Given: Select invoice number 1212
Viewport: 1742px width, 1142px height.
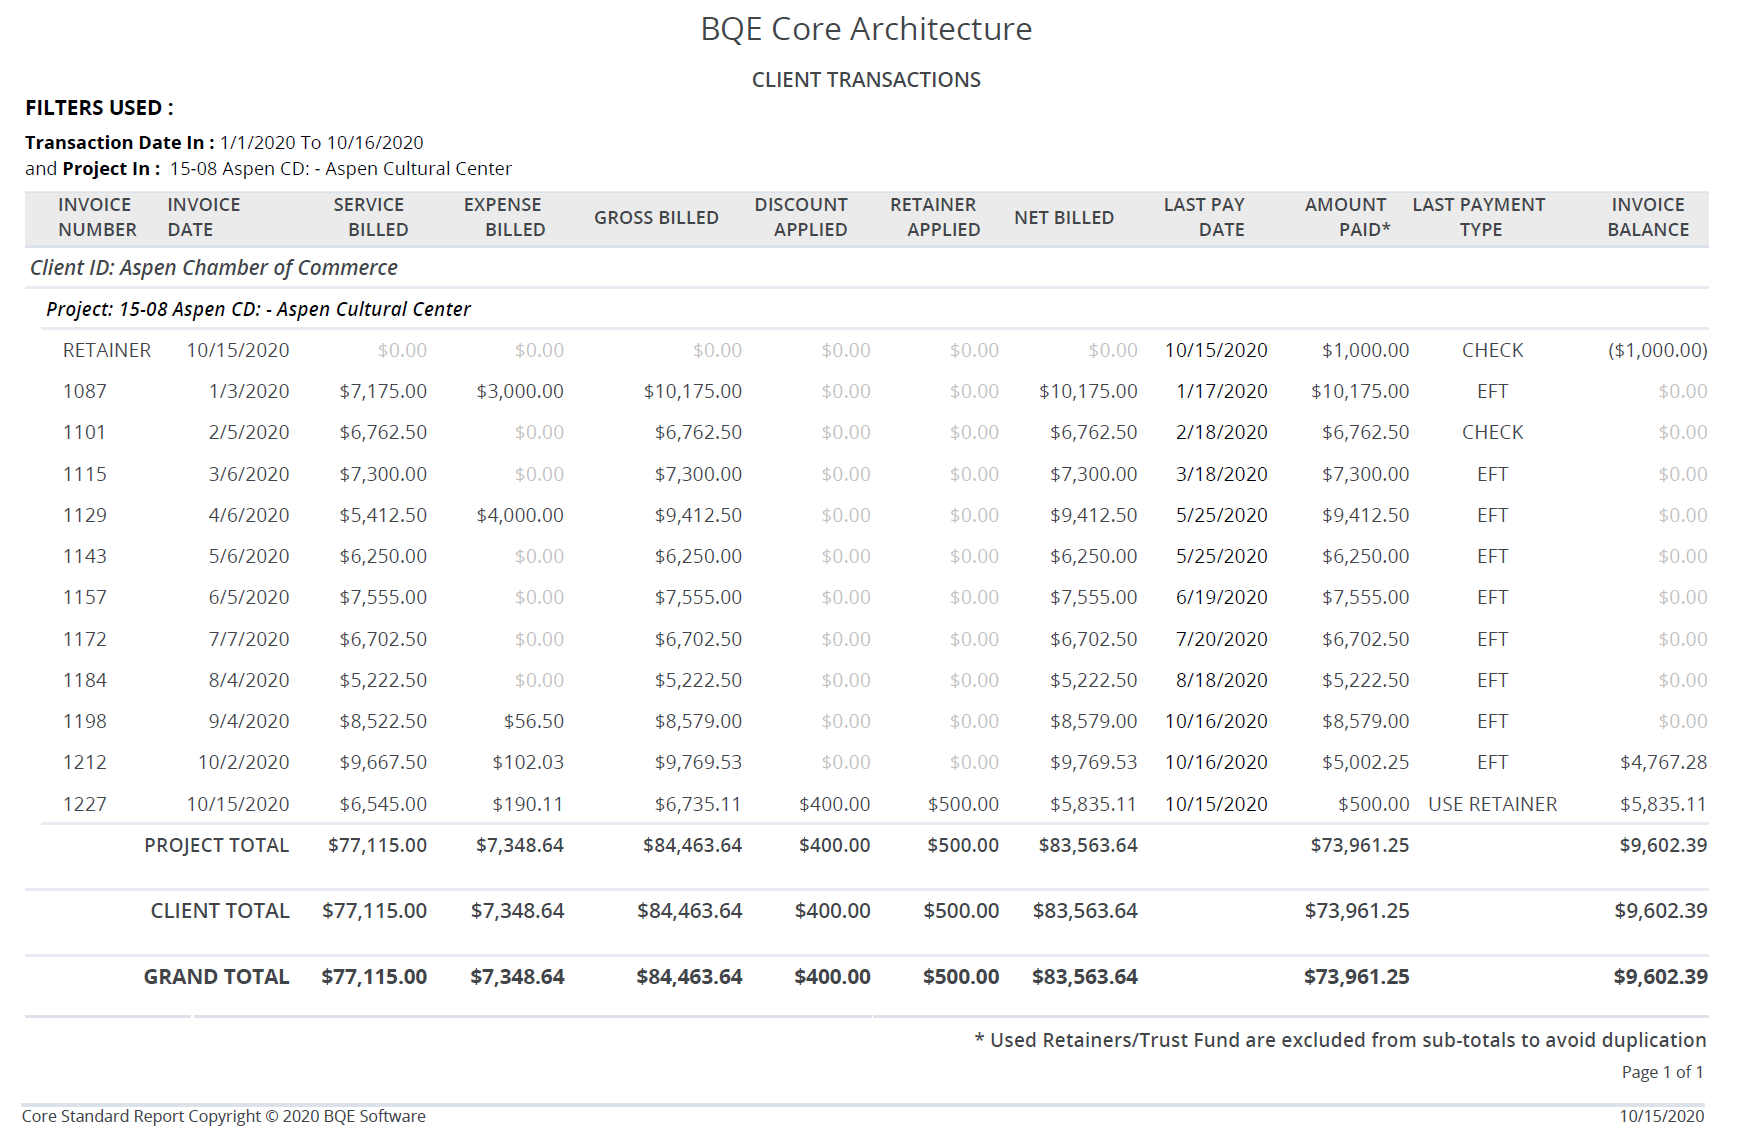Looking at the screenshot, I should pyautogui.click(x=85, y=763).
